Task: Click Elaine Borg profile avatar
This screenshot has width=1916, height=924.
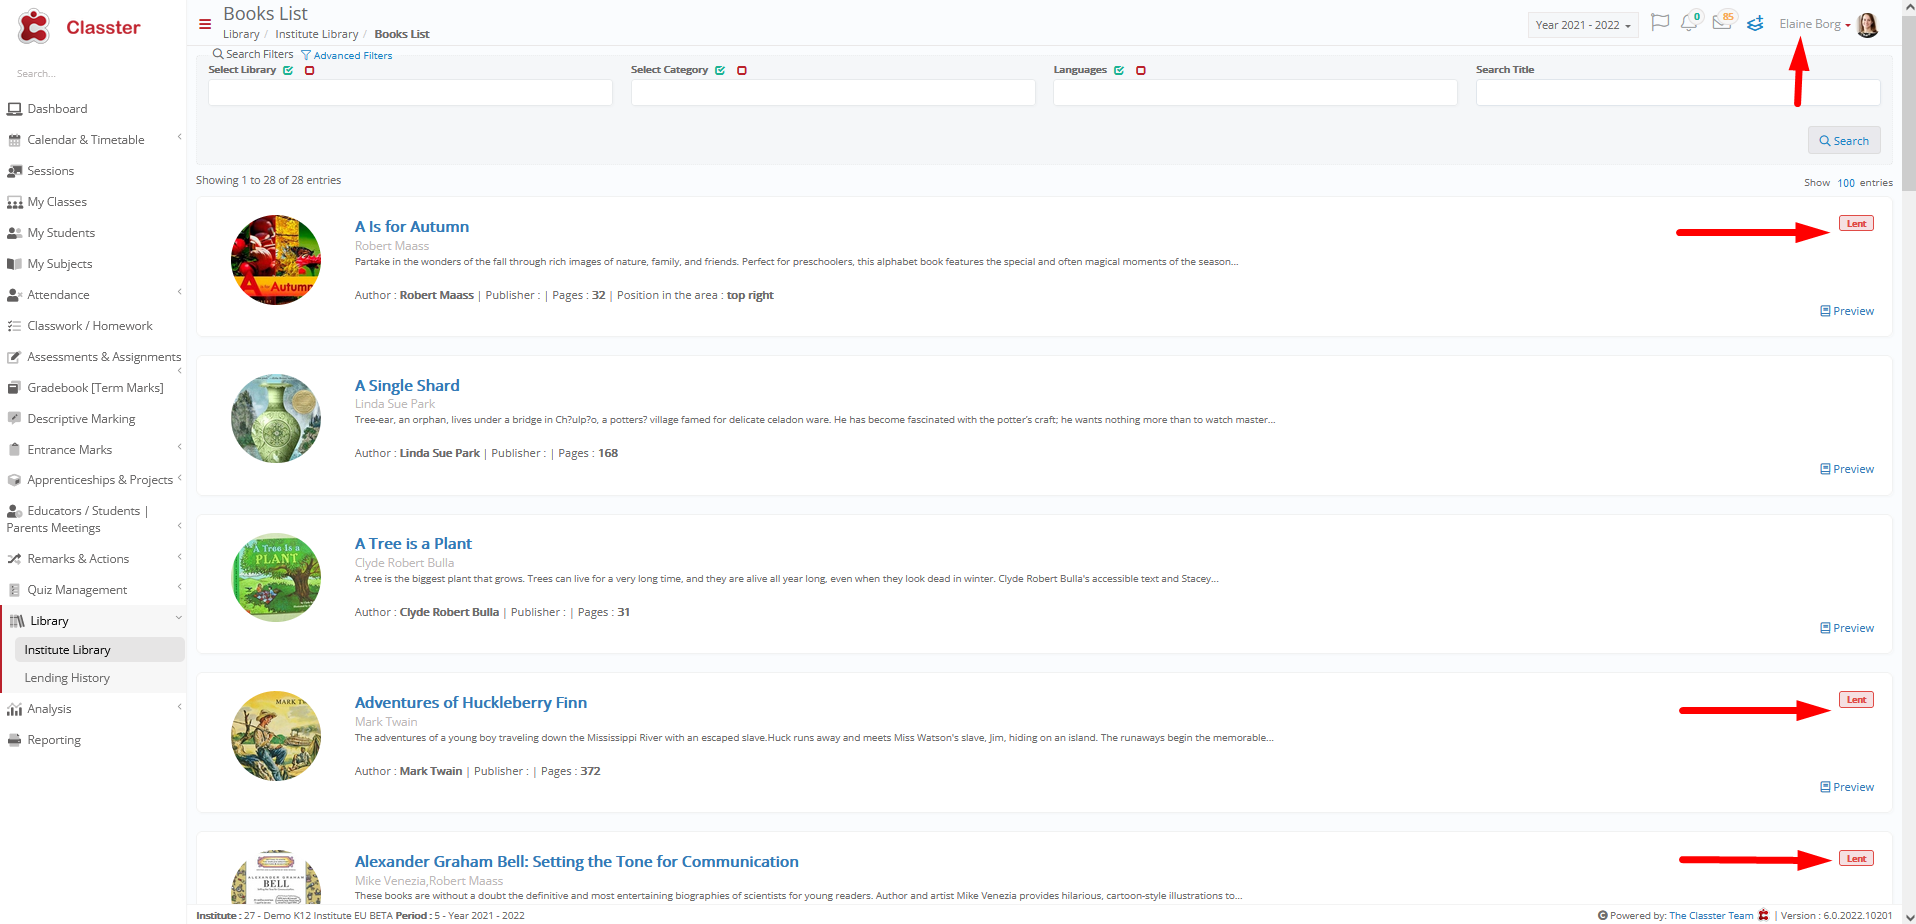Action: tap(1867, 24)
